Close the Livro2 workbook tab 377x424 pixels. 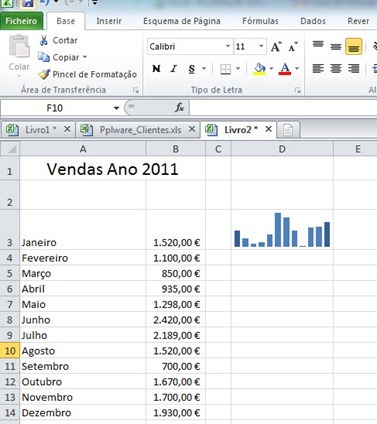[x=268, y=129]
